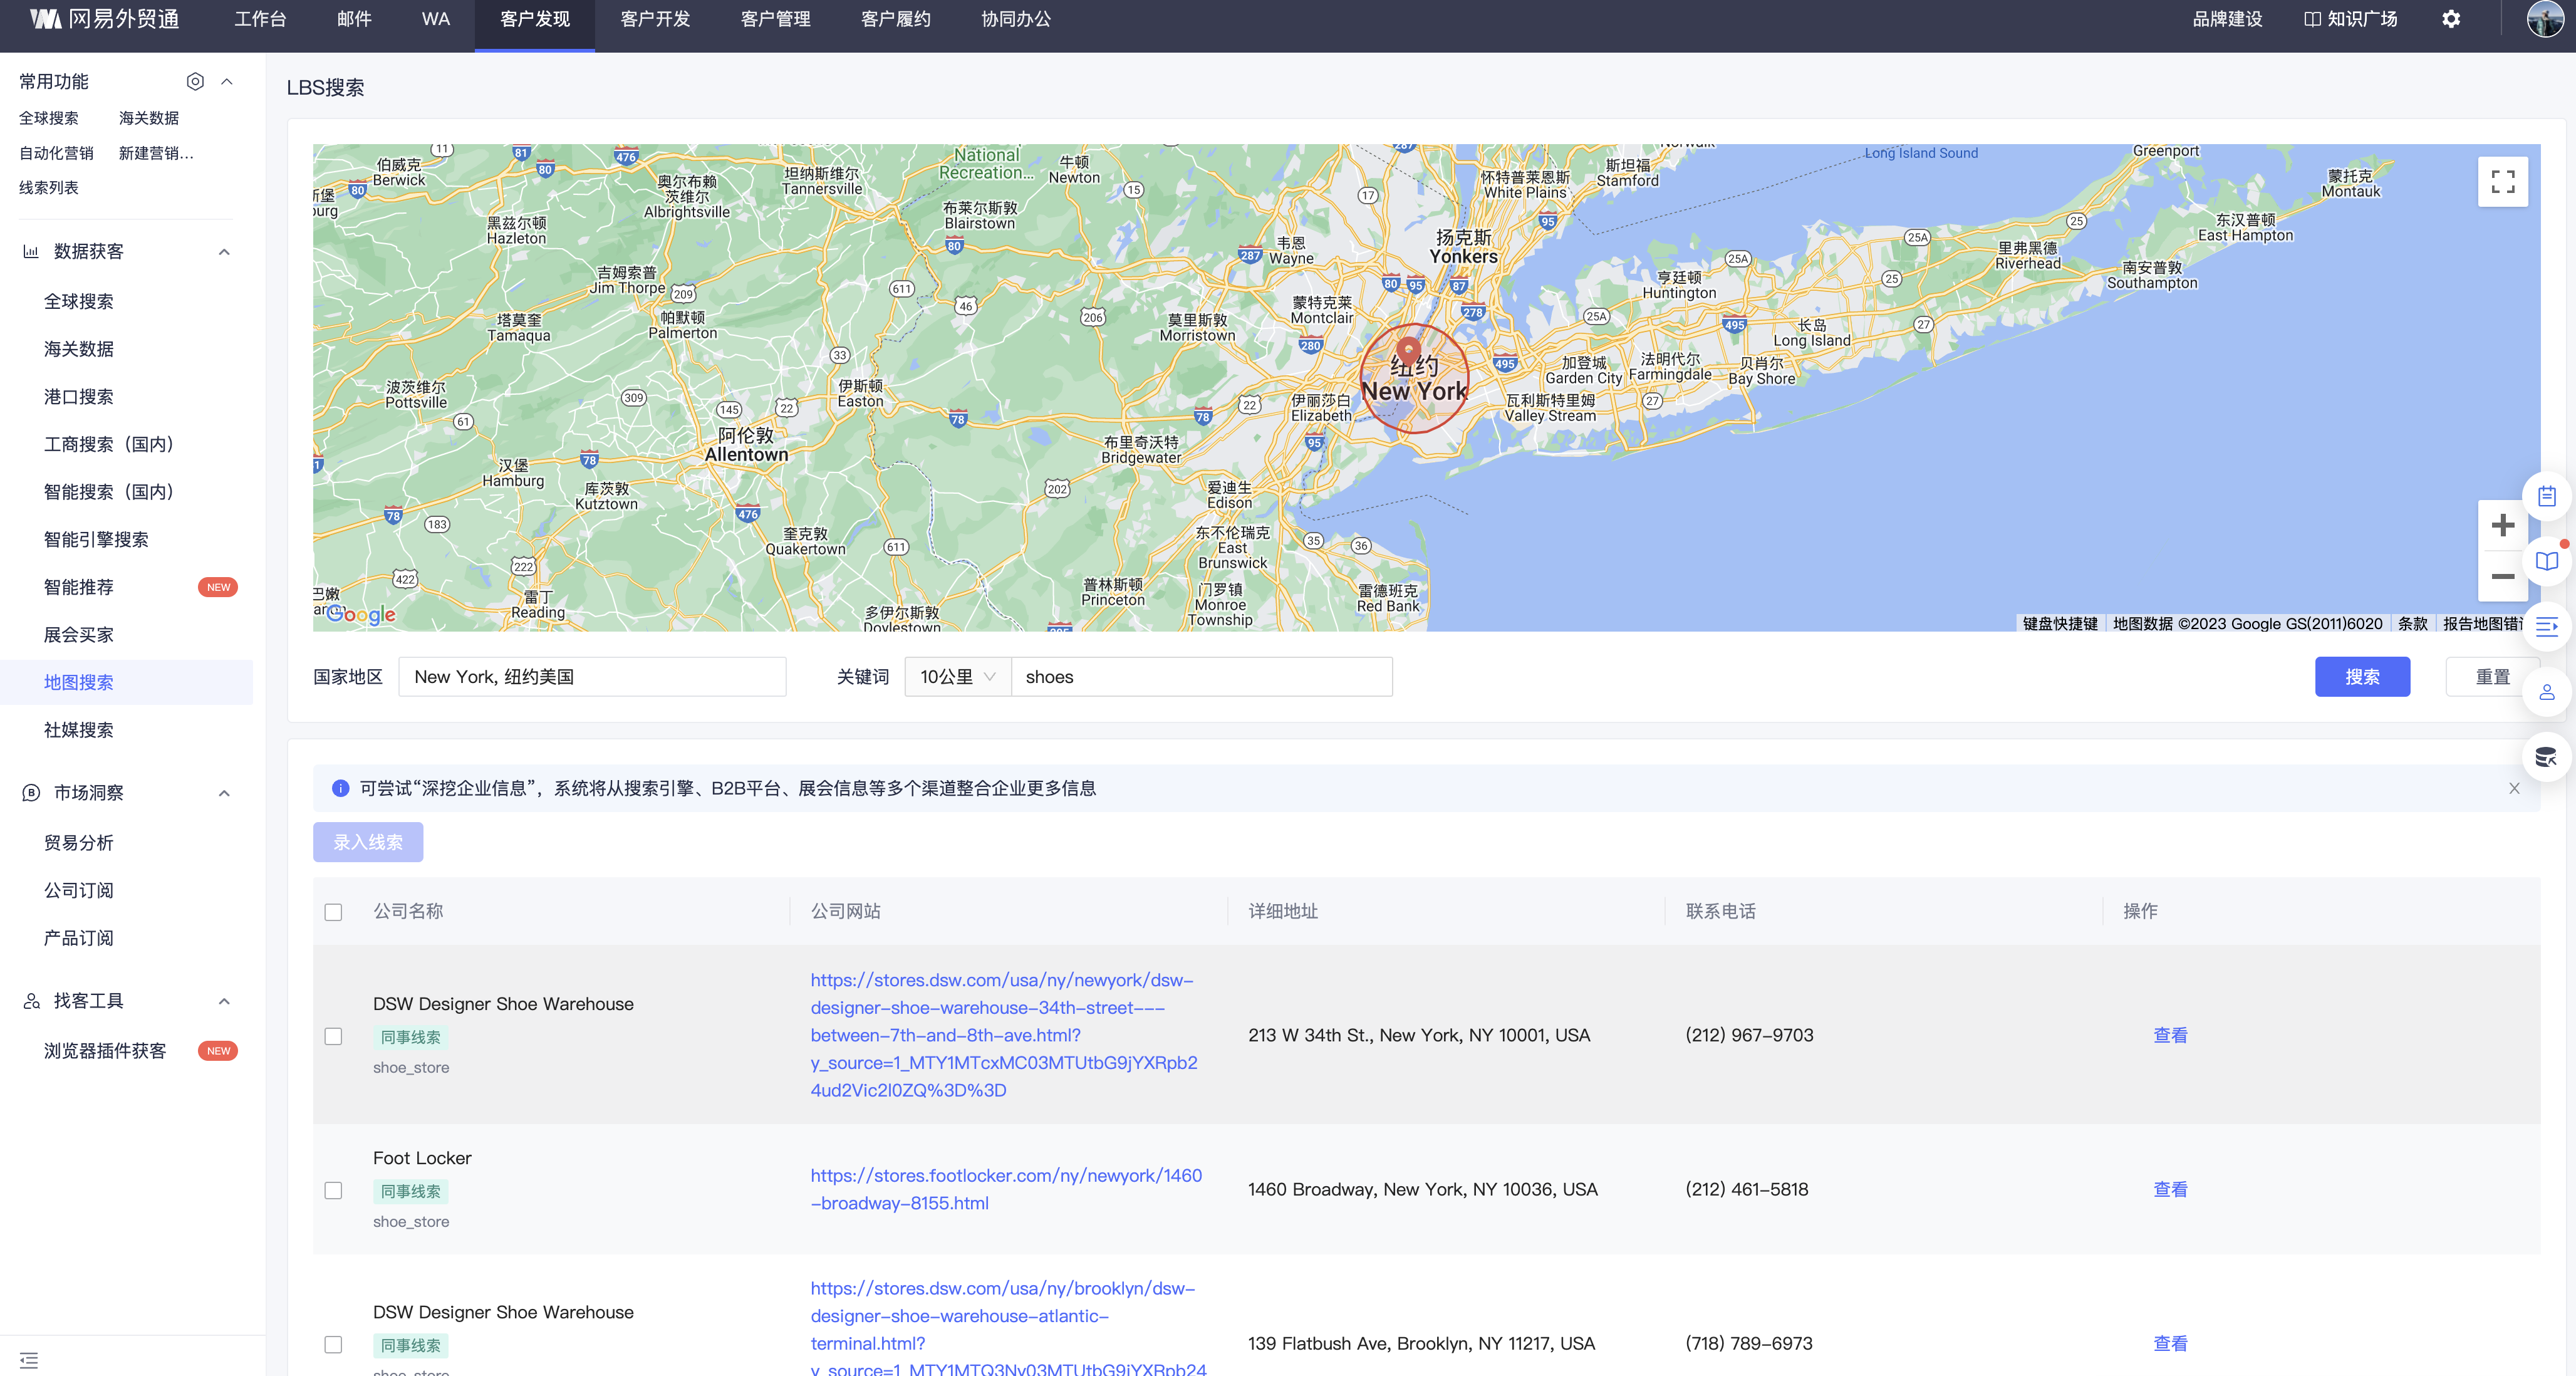Zoom out on the map
Image resolution: width=2576 pixels, height=1376 pixels.
point(2503,576)
